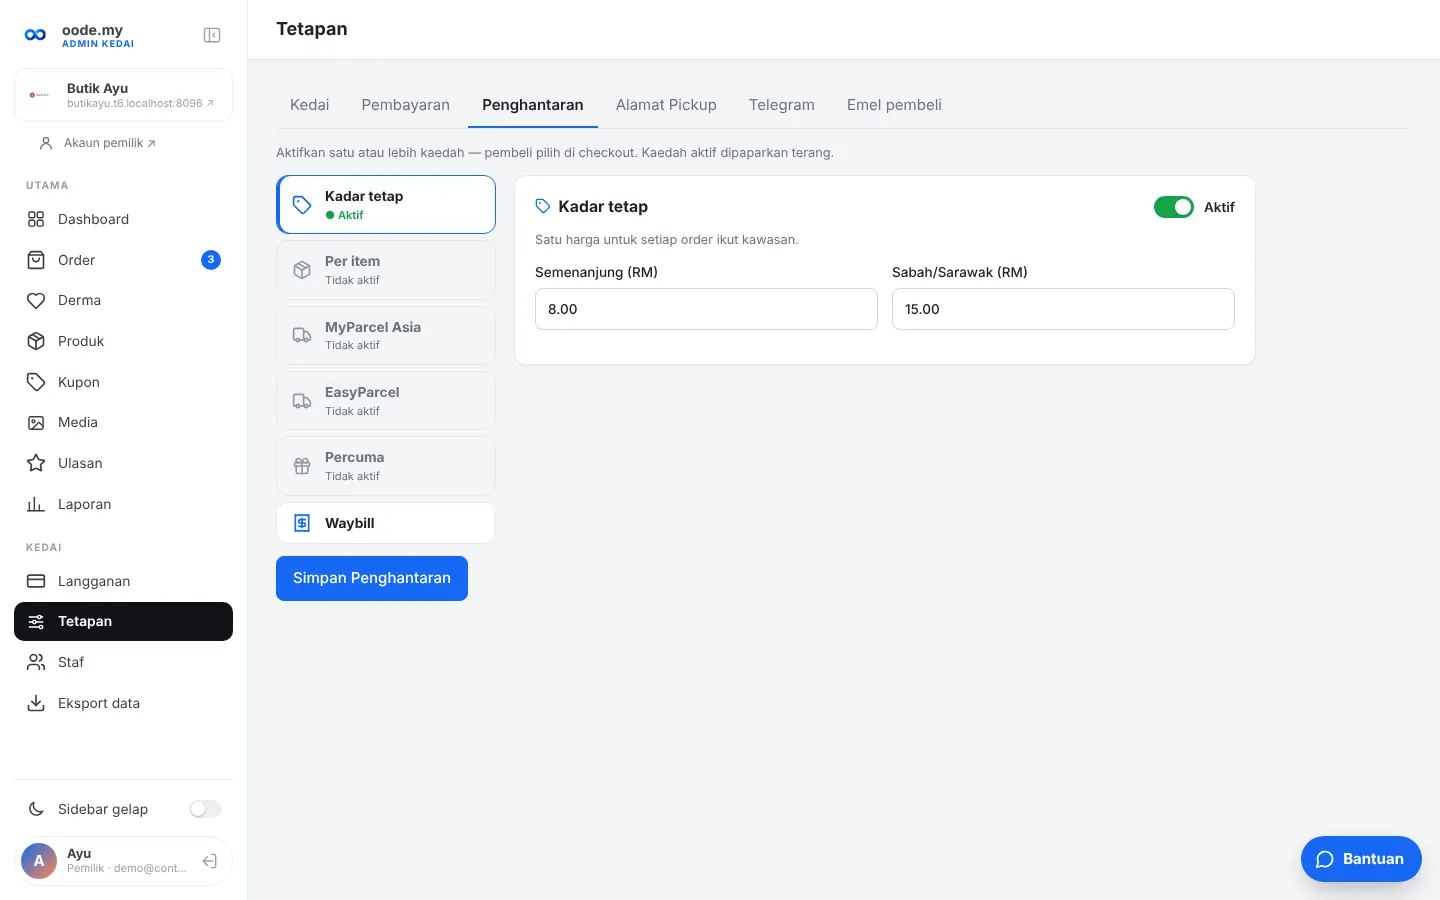Open the Bantuan help chat

(1361, 859)
